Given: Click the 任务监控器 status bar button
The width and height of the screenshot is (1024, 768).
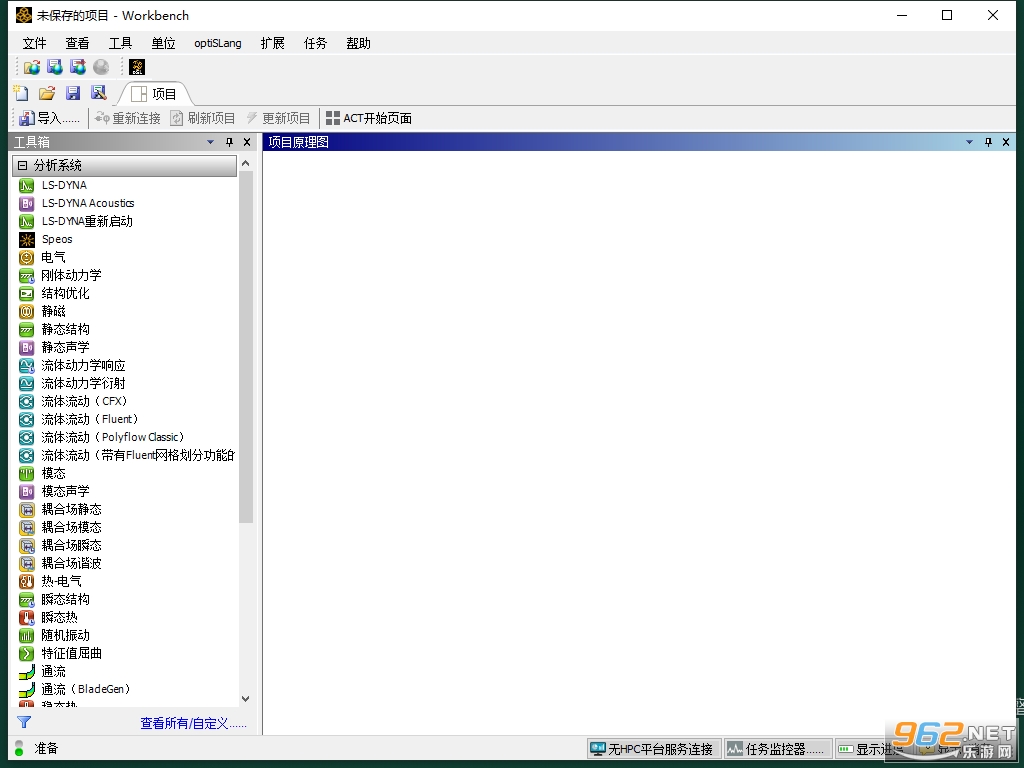Looking at the screenshot, I should point(776,749).
